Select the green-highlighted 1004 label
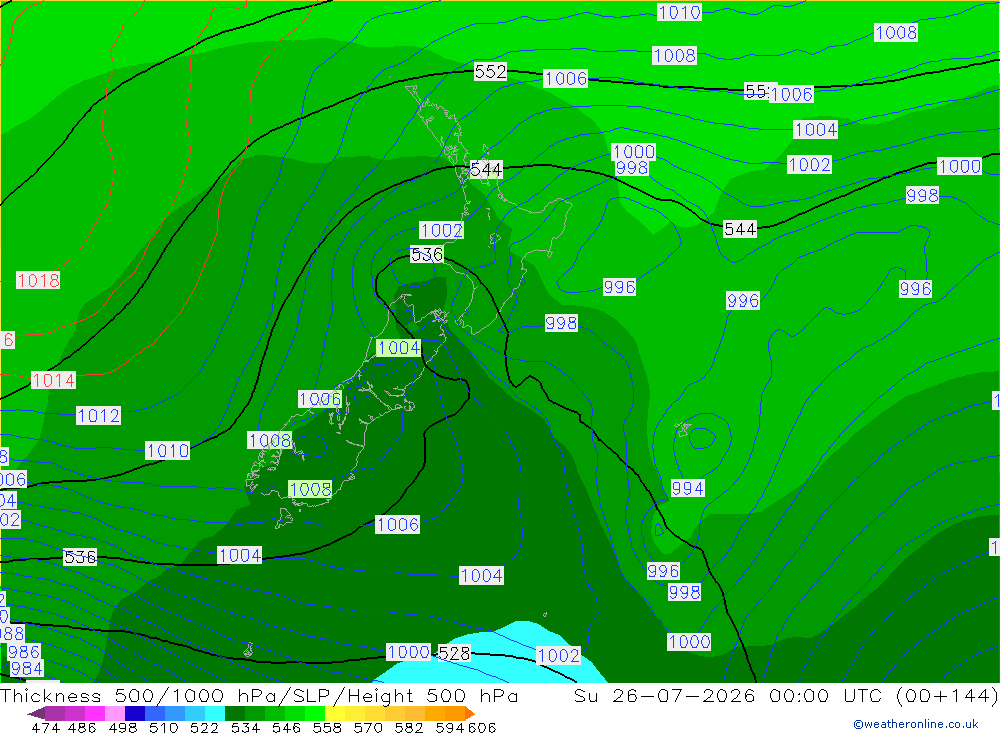Screen dimensions: 1000x733 (x=399, y=348)
